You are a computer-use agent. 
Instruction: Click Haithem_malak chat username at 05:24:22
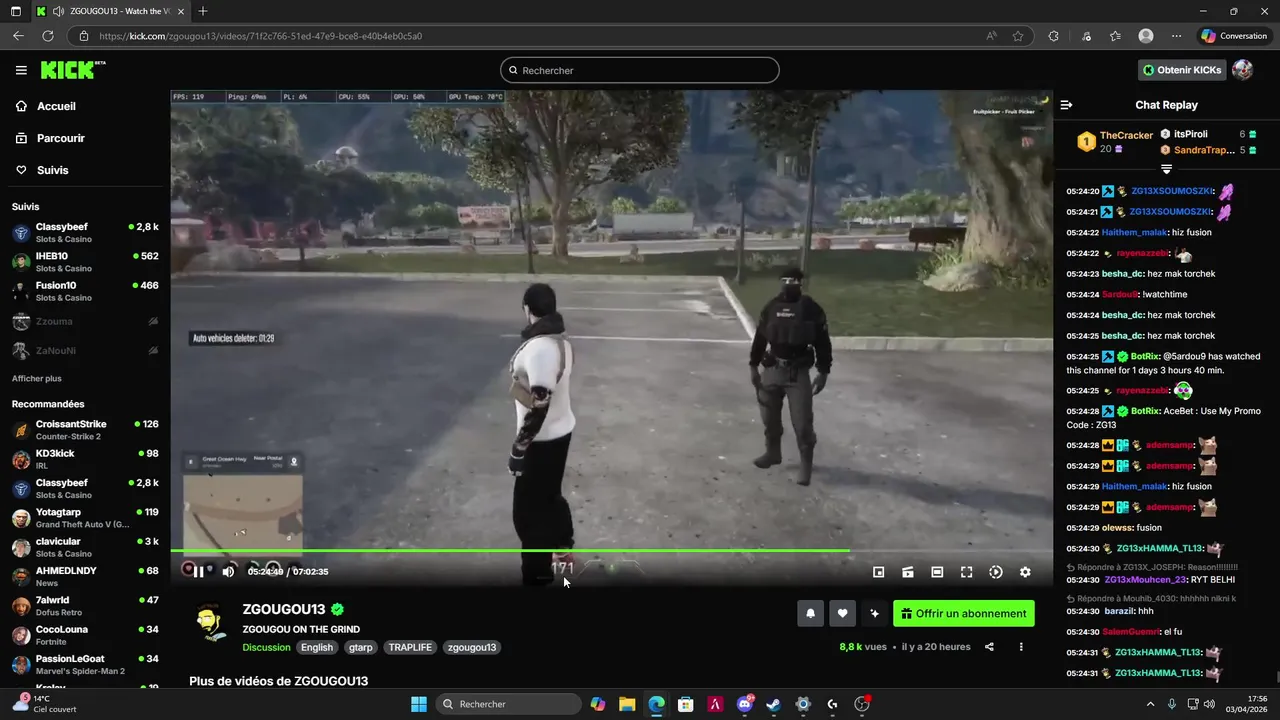(x=1134, y=232)
